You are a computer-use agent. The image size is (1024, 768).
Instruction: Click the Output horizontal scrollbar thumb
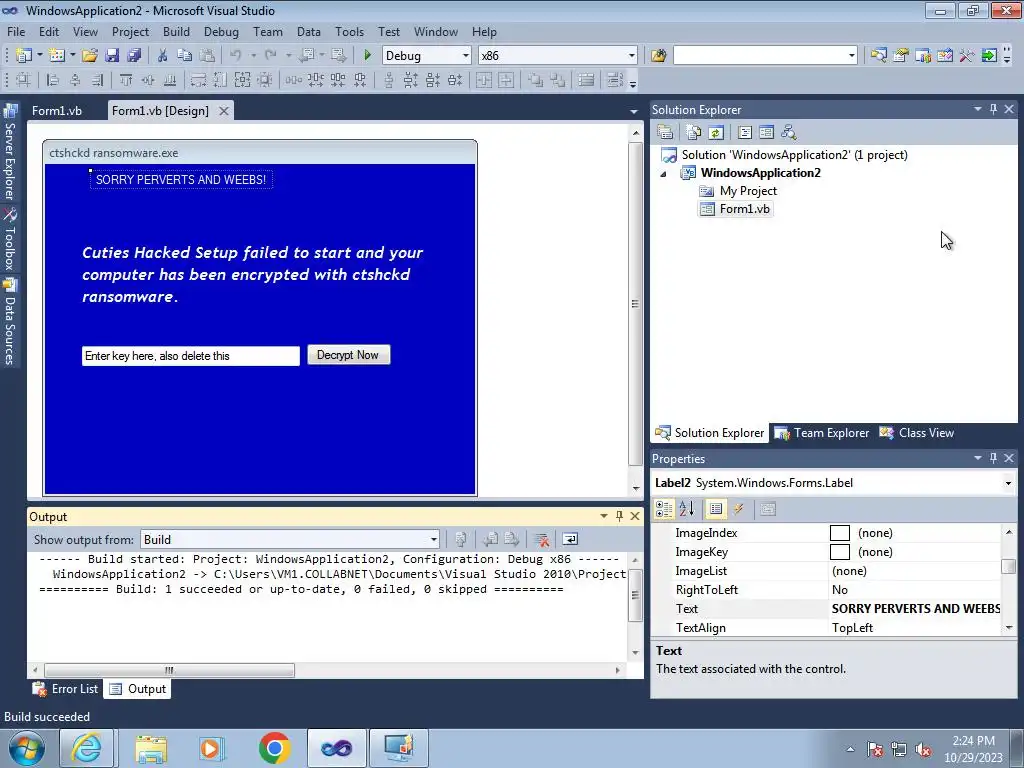click(169, 670)
